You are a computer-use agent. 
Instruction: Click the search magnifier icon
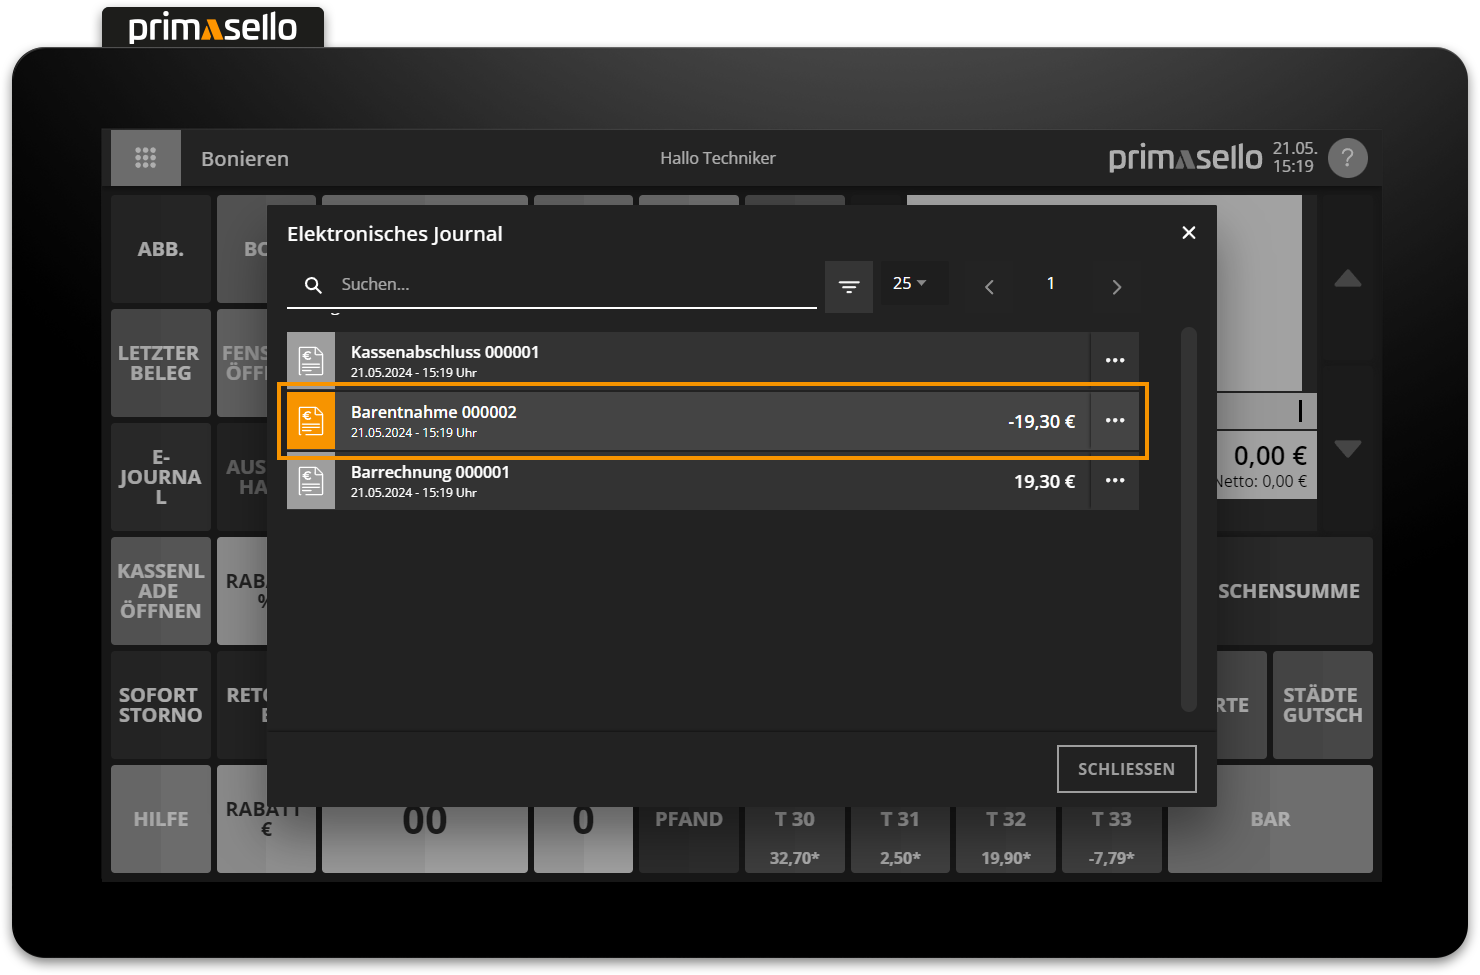(x=313, y=285)
